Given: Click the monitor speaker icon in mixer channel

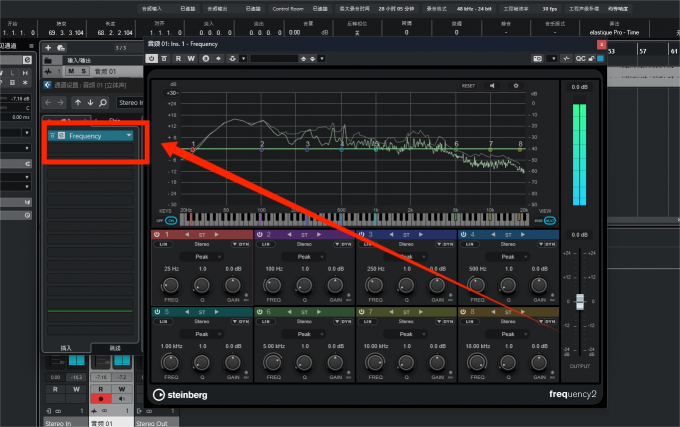Looking at the screenshot, I should (x=122, y=398).
